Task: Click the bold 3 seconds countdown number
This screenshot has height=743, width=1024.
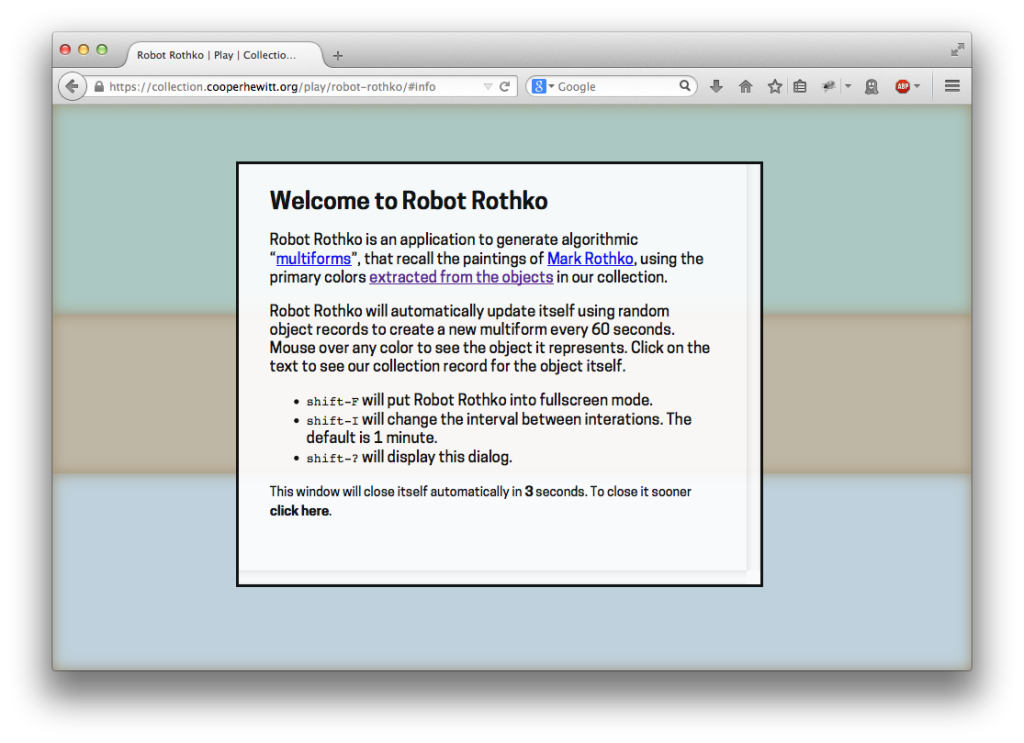Action: [529, 492]
